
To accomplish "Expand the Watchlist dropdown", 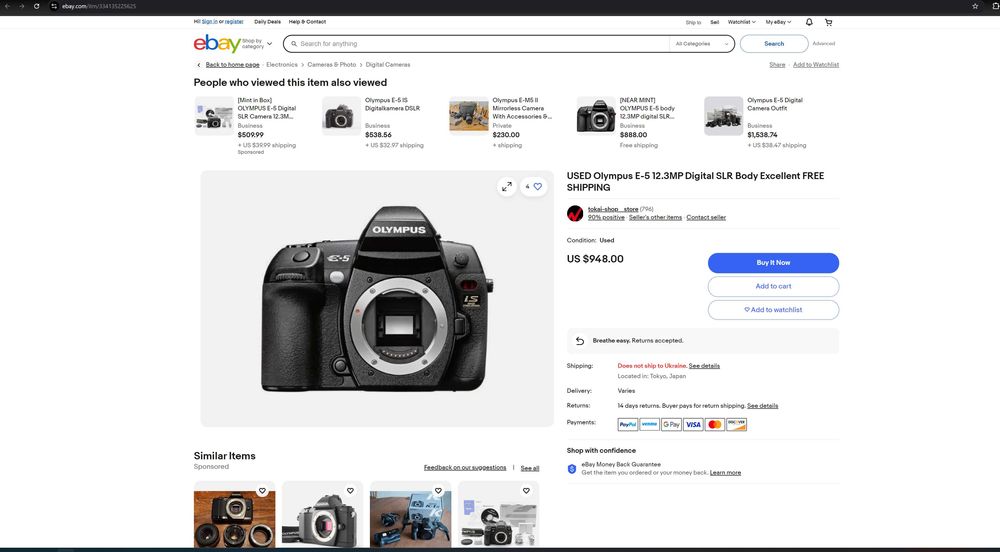I will pyautogui.click(x=742, y=22).
